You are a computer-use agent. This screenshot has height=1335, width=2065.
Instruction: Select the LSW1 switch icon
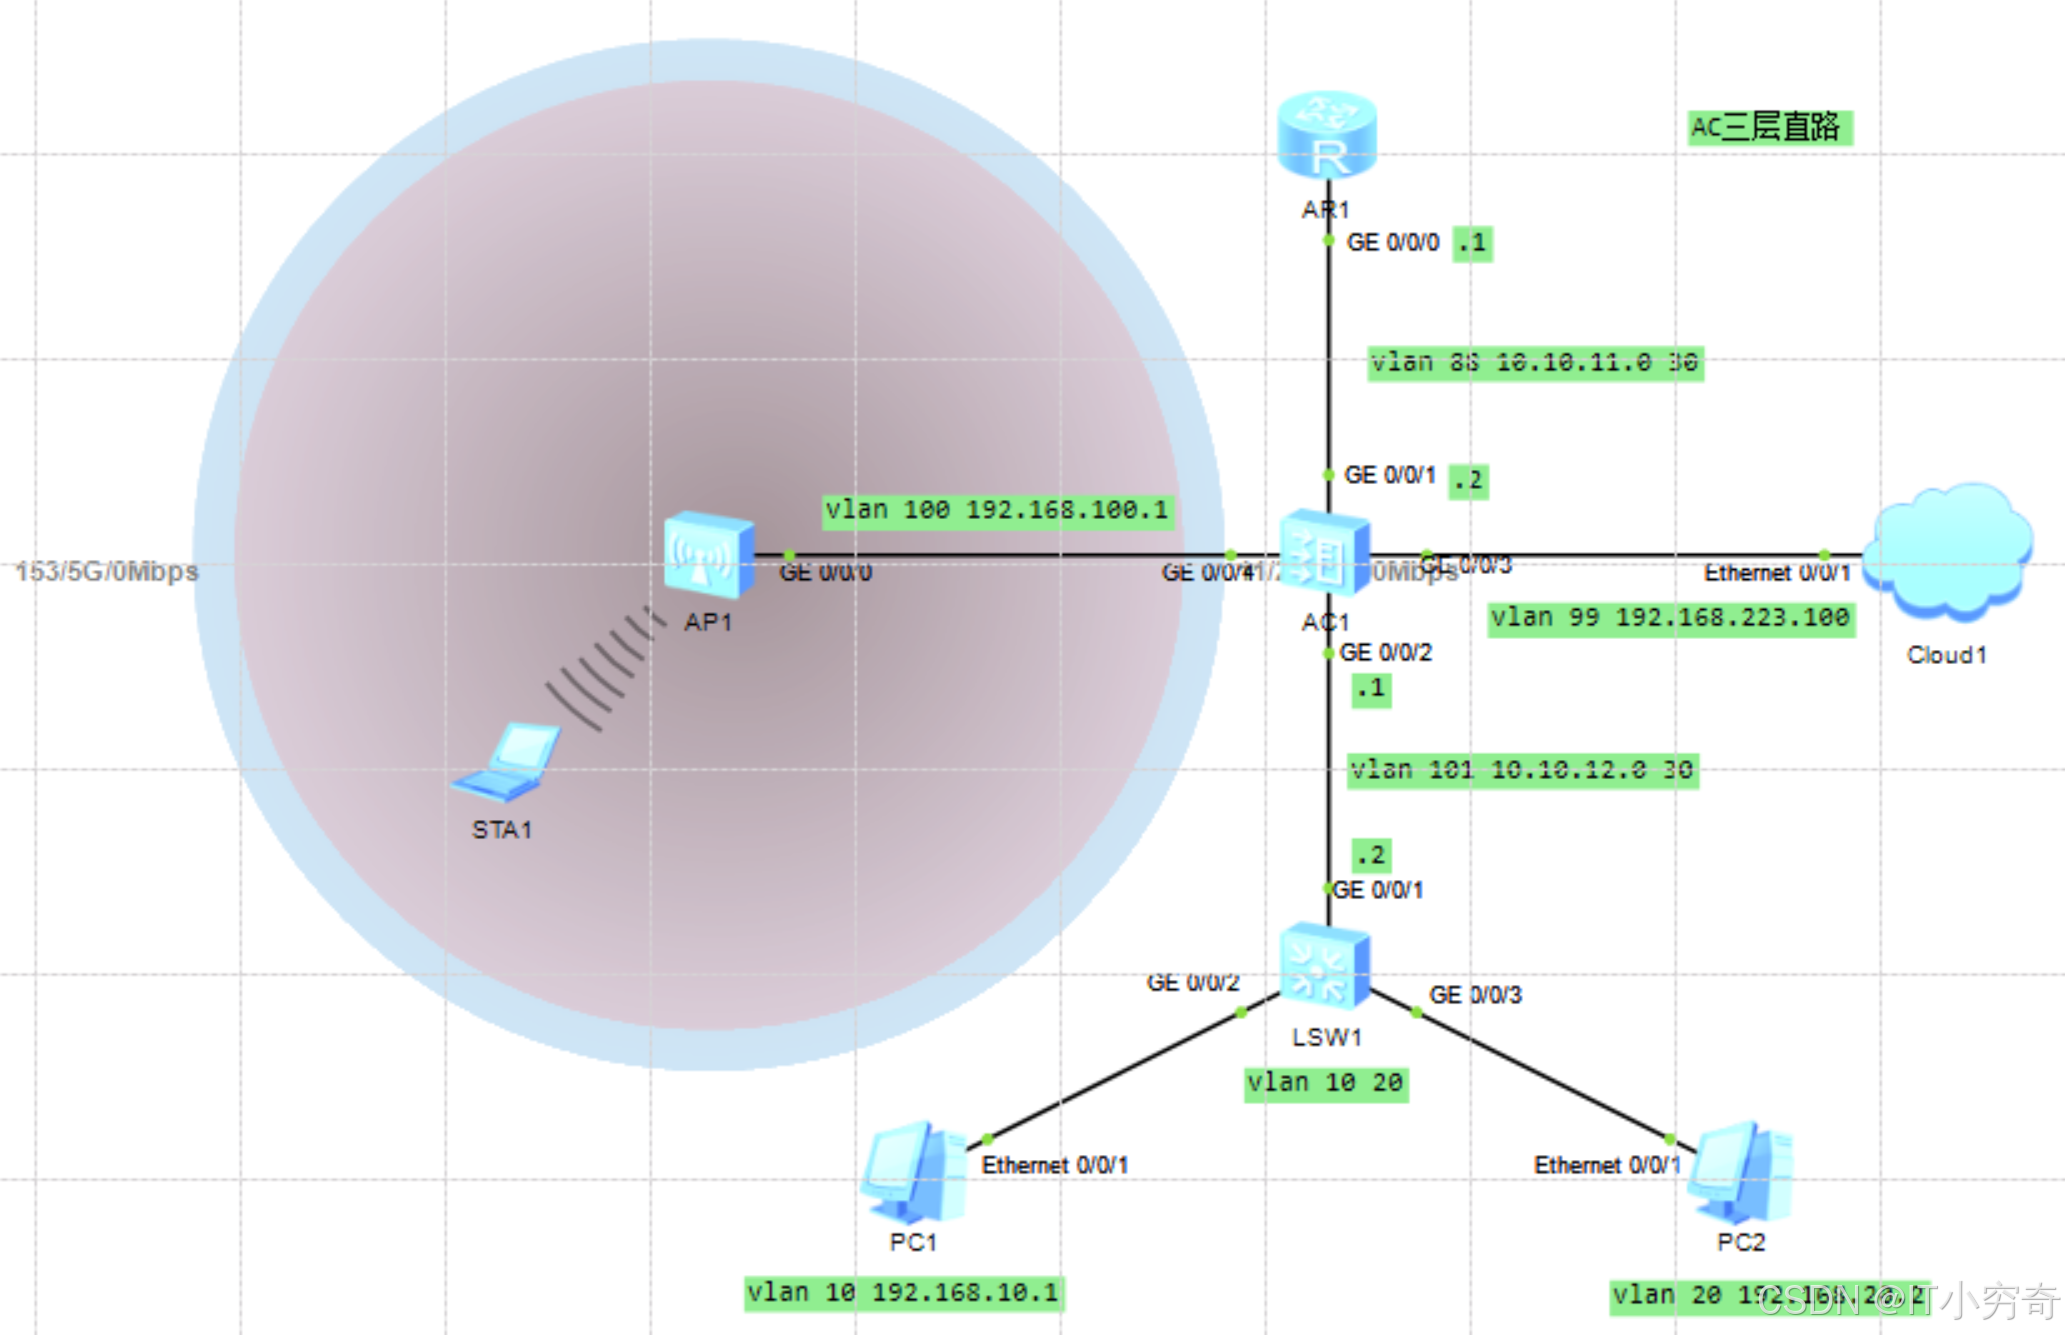(1325, 967)
